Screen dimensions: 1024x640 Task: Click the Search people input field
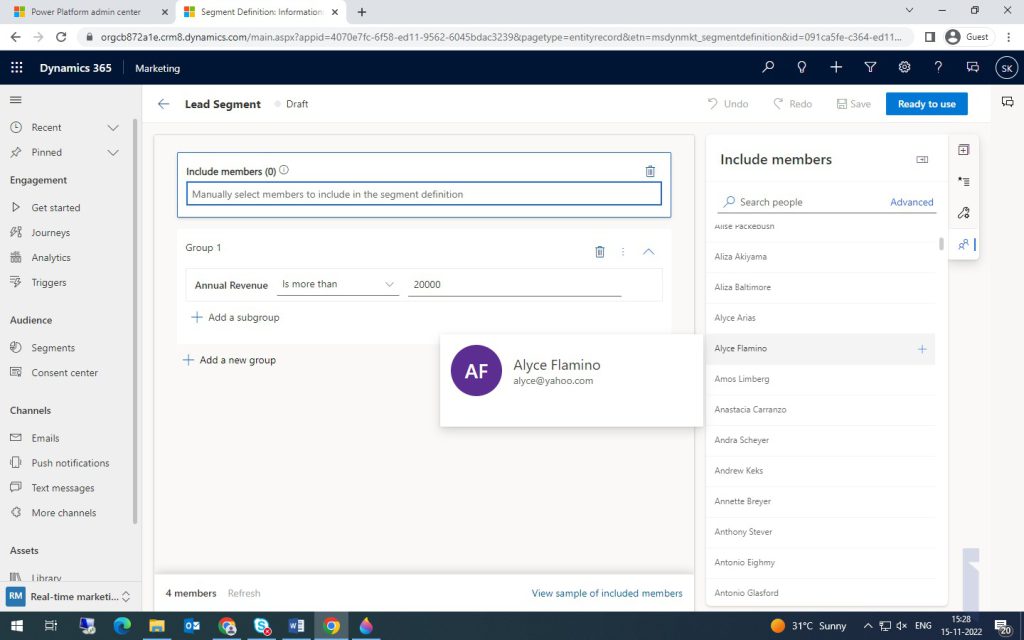point(790,201)
